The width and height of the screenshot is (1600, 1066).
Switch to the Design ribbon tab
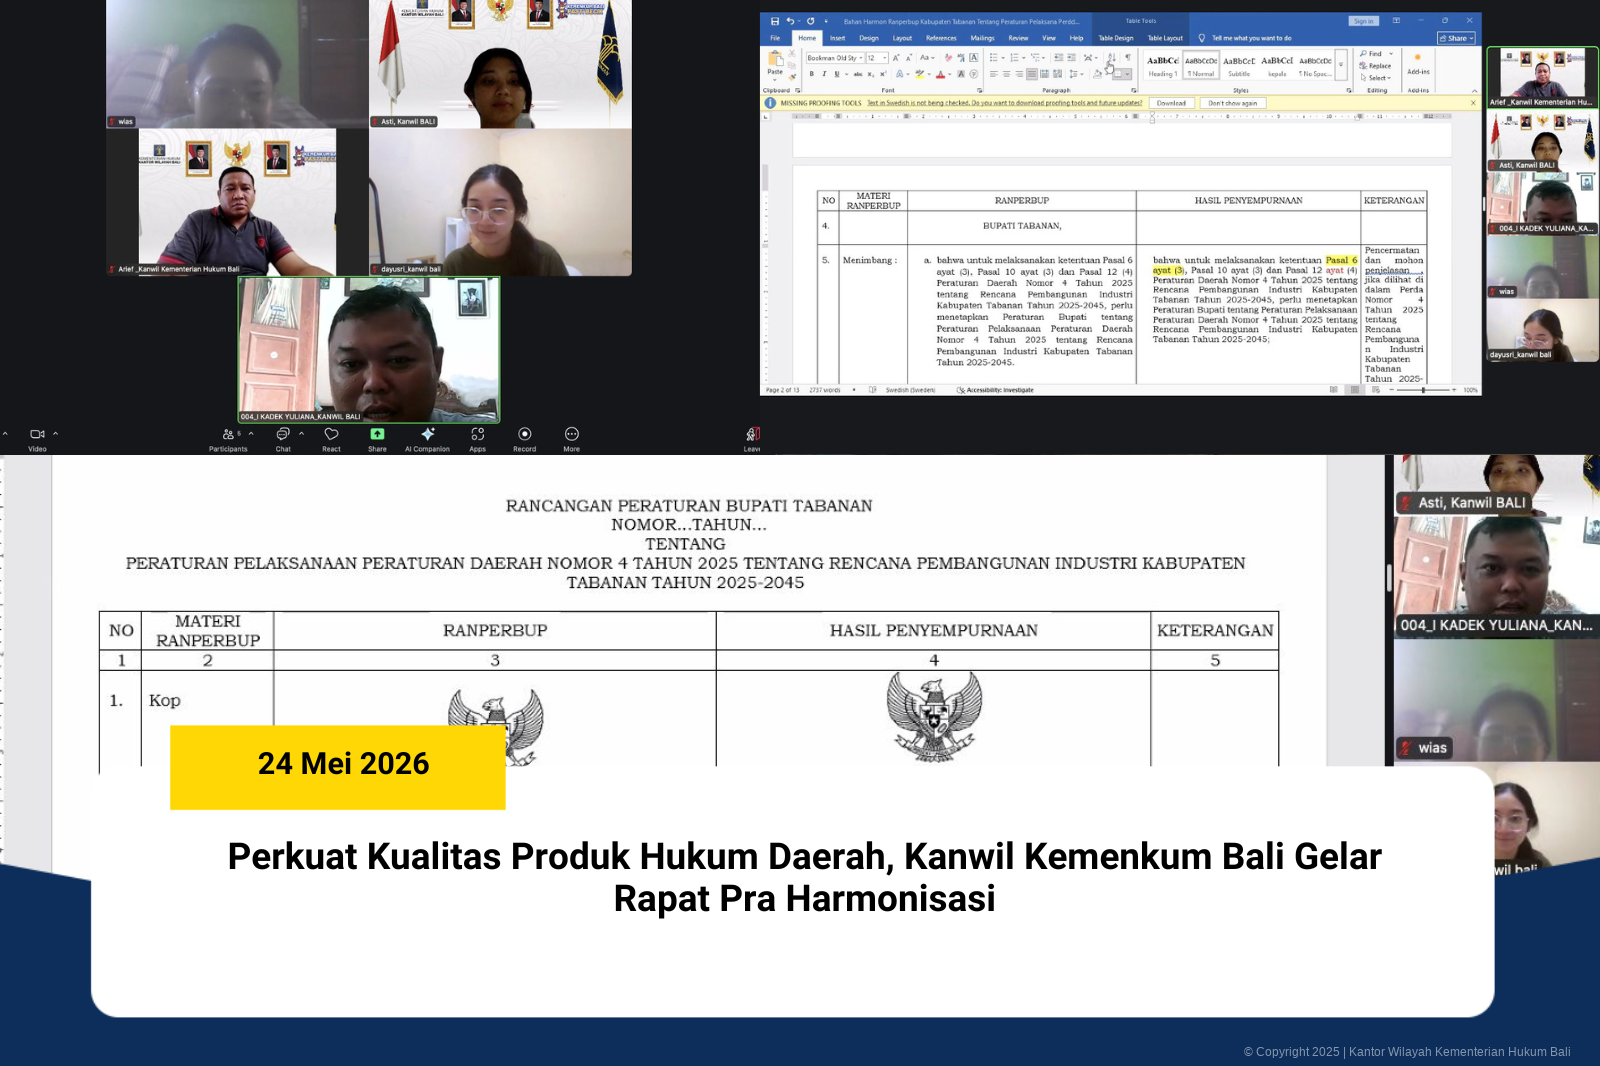pos(869,38)
